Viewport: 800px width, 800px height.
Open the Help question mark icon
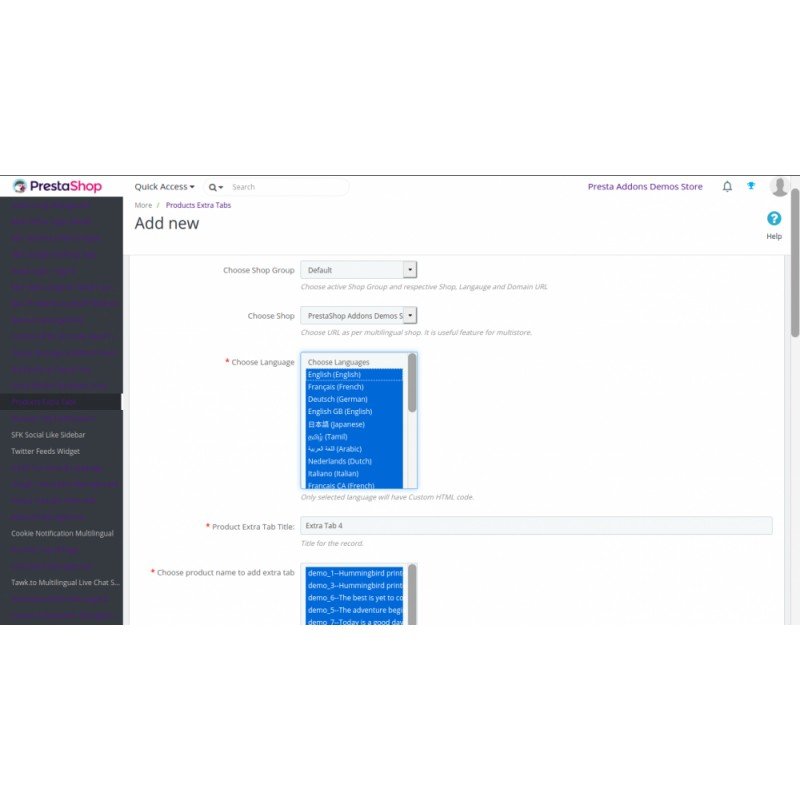point(774,218)
